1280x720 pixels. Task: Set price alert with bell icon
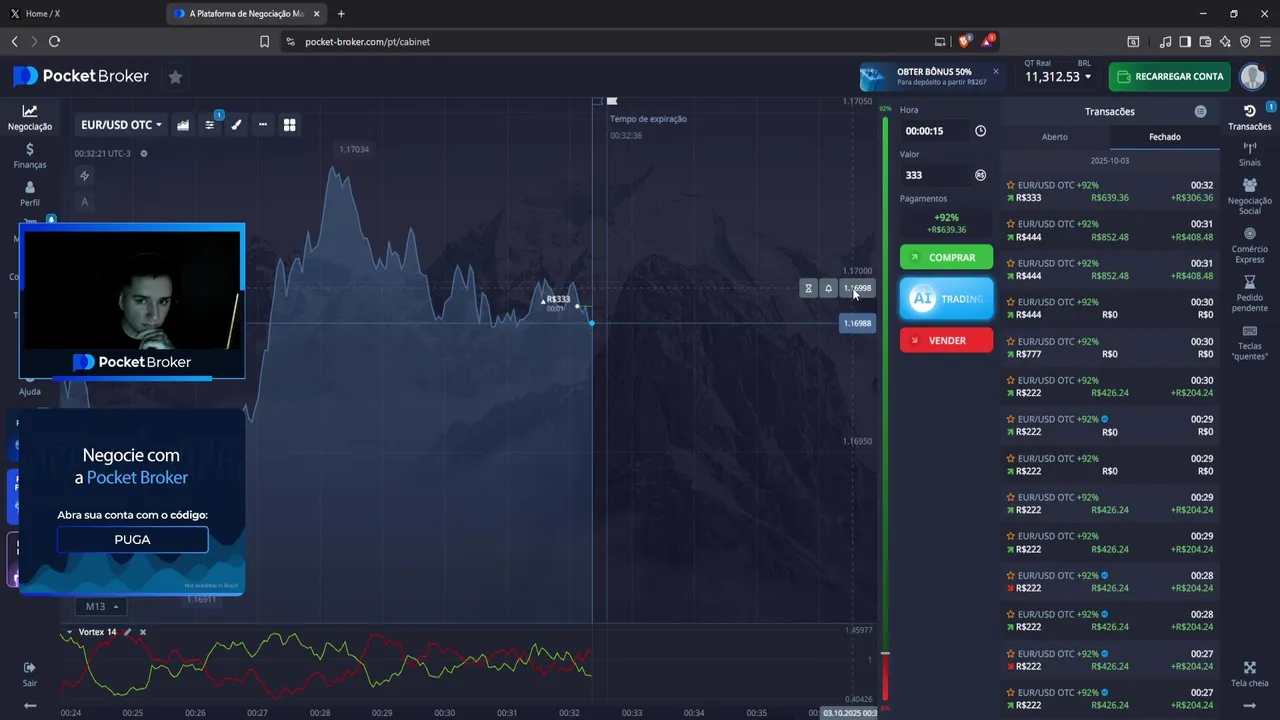pos(828,288)
